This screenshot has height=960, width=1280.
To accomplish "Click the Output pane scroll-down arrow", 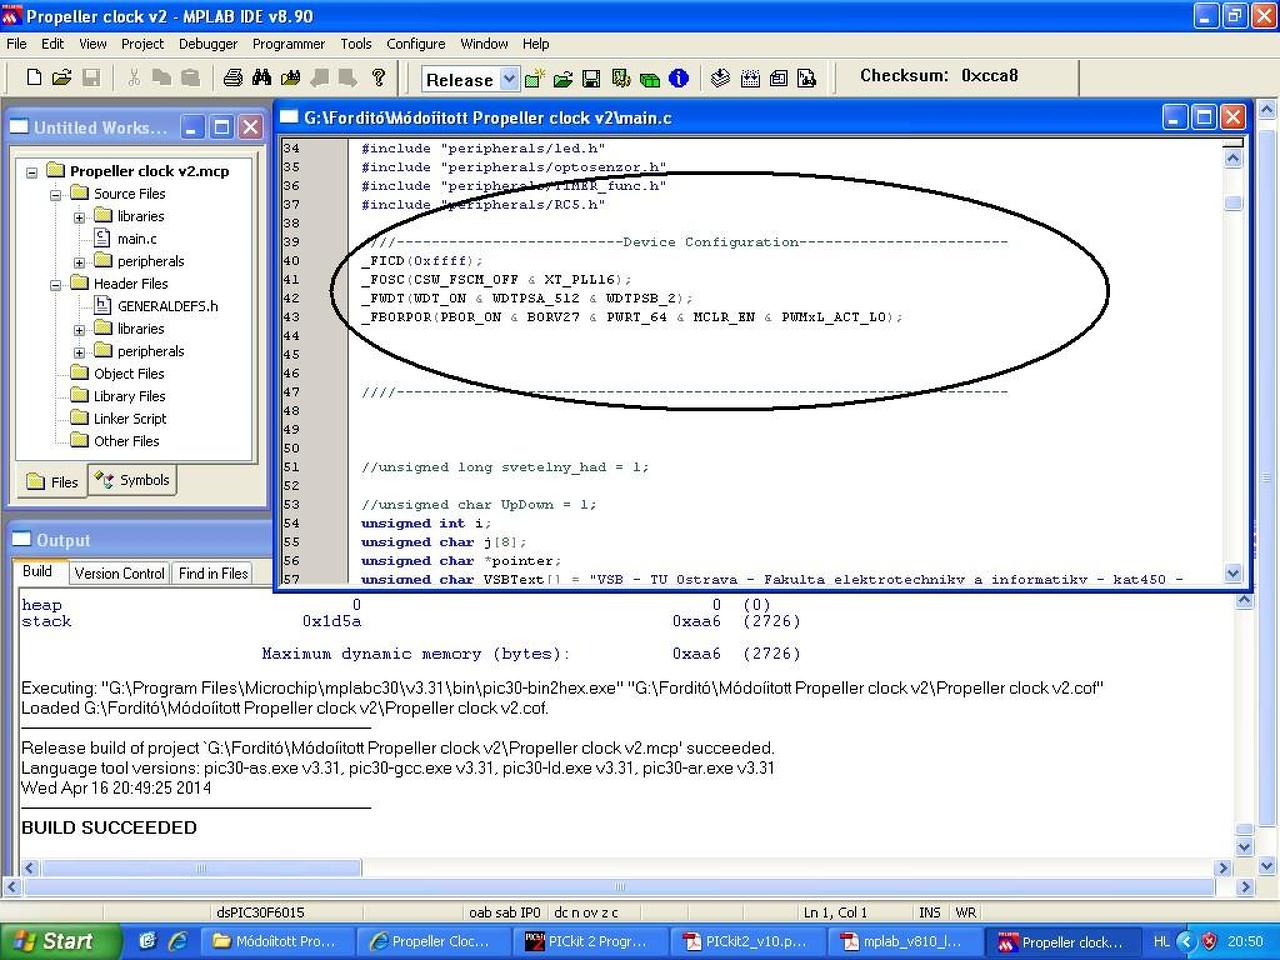I will pyautogui.click(x=1244, y=847).
